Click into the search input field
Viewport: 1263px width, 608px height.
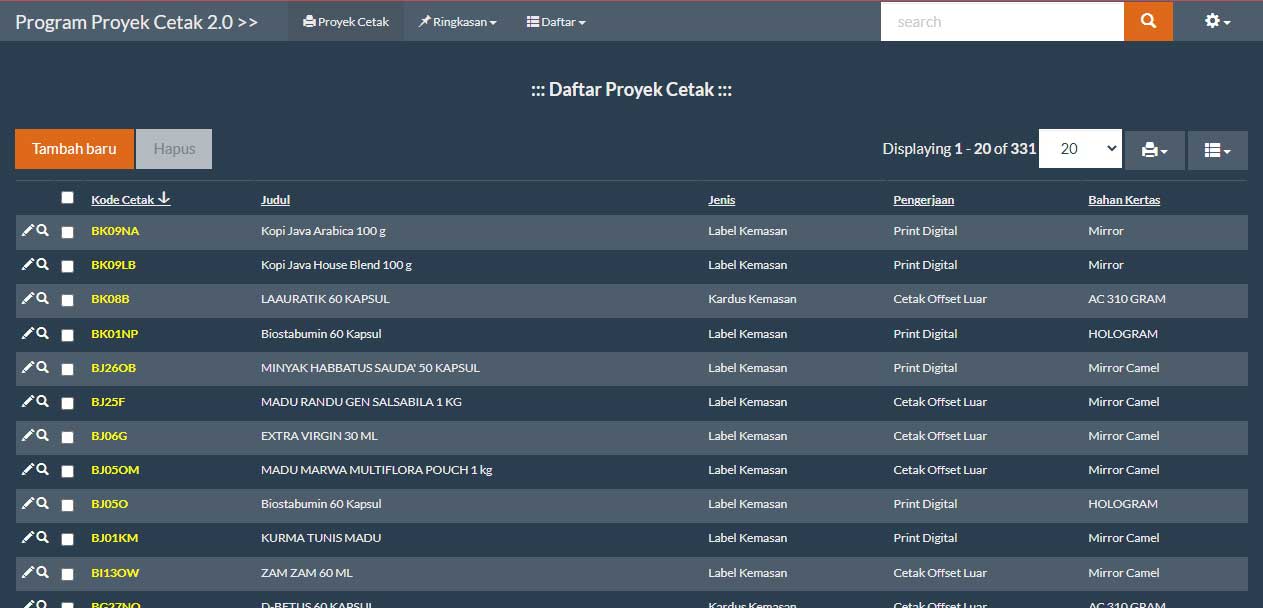(1001, 22)
